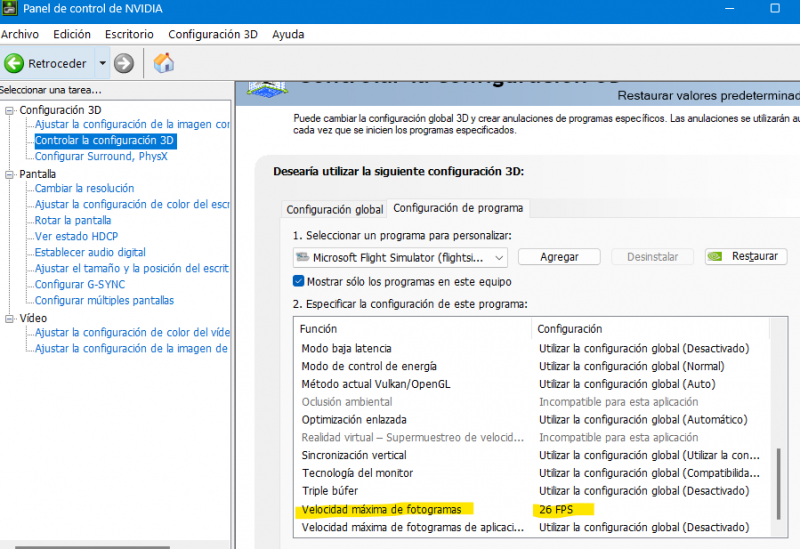The image size is (800, 549).
Task: Open the Archivo menu
Action: point(20,34)
